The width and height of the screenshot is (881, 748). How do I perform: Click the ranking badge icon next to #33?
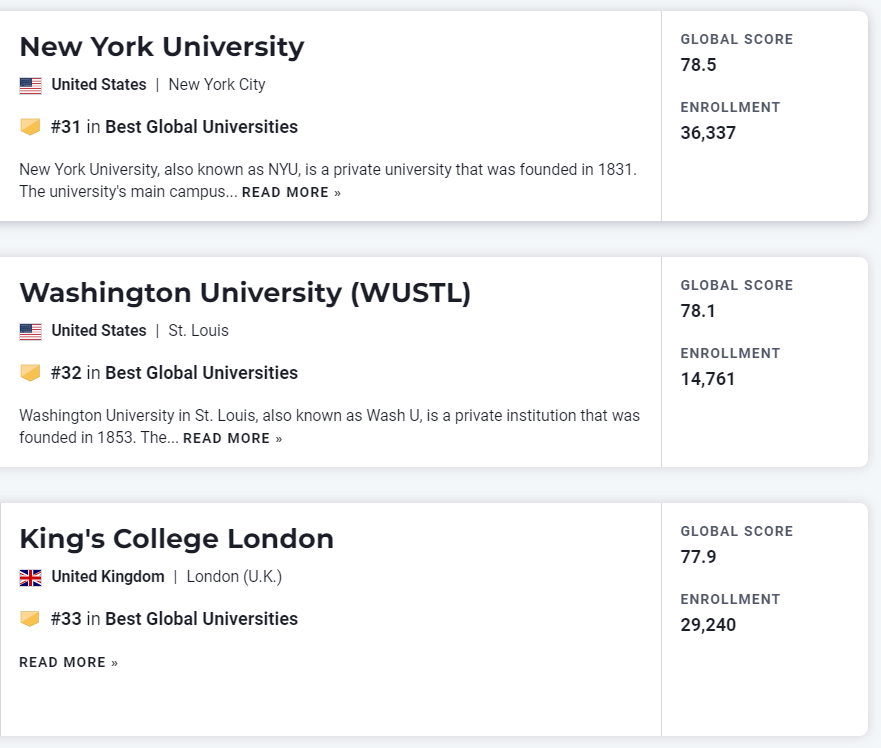30,619
